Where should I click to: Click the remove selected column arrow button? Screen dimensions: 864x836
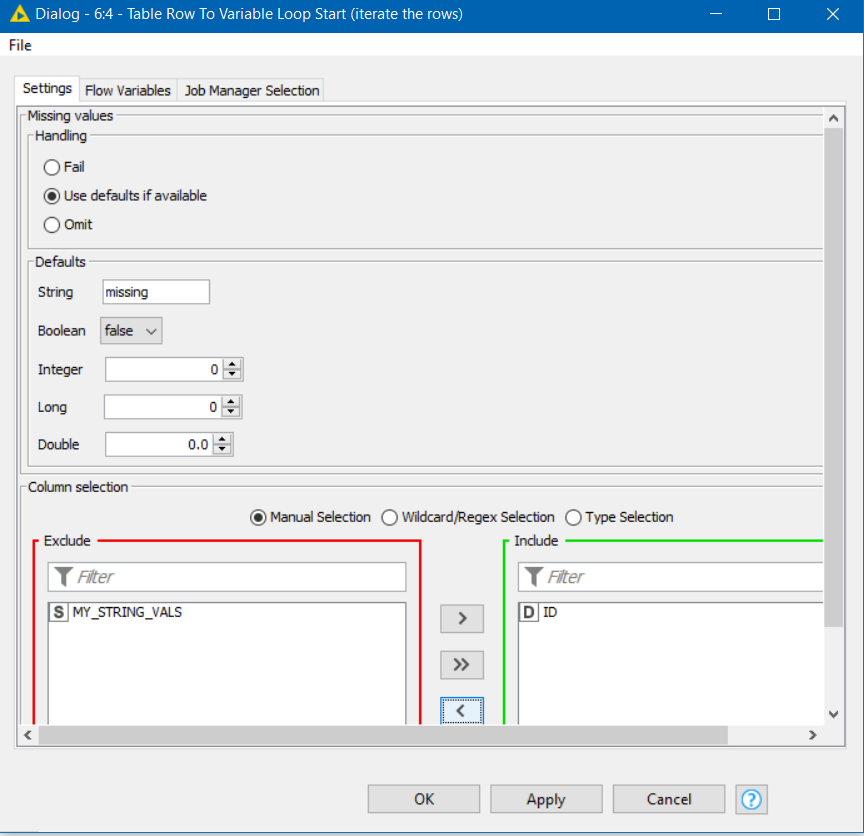click(x=462, y=710)
